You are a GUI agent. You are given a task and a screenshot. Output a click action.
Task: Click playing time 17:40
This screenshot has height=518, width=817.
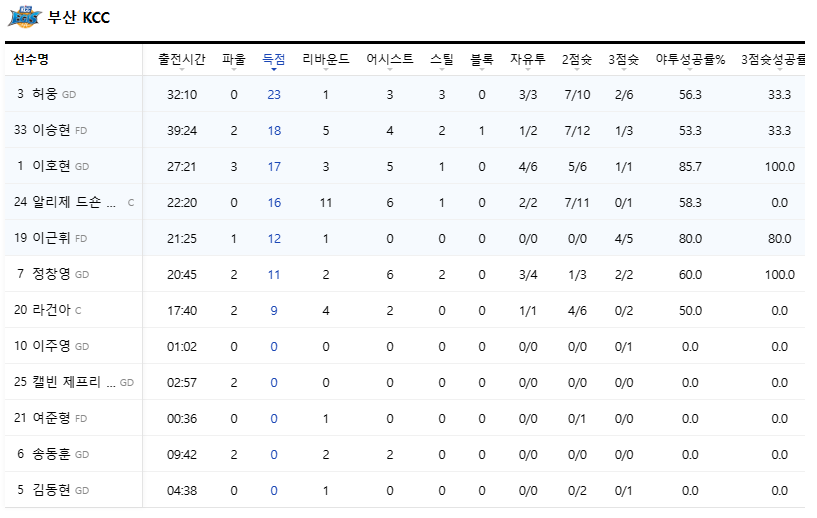pos(182,311)
